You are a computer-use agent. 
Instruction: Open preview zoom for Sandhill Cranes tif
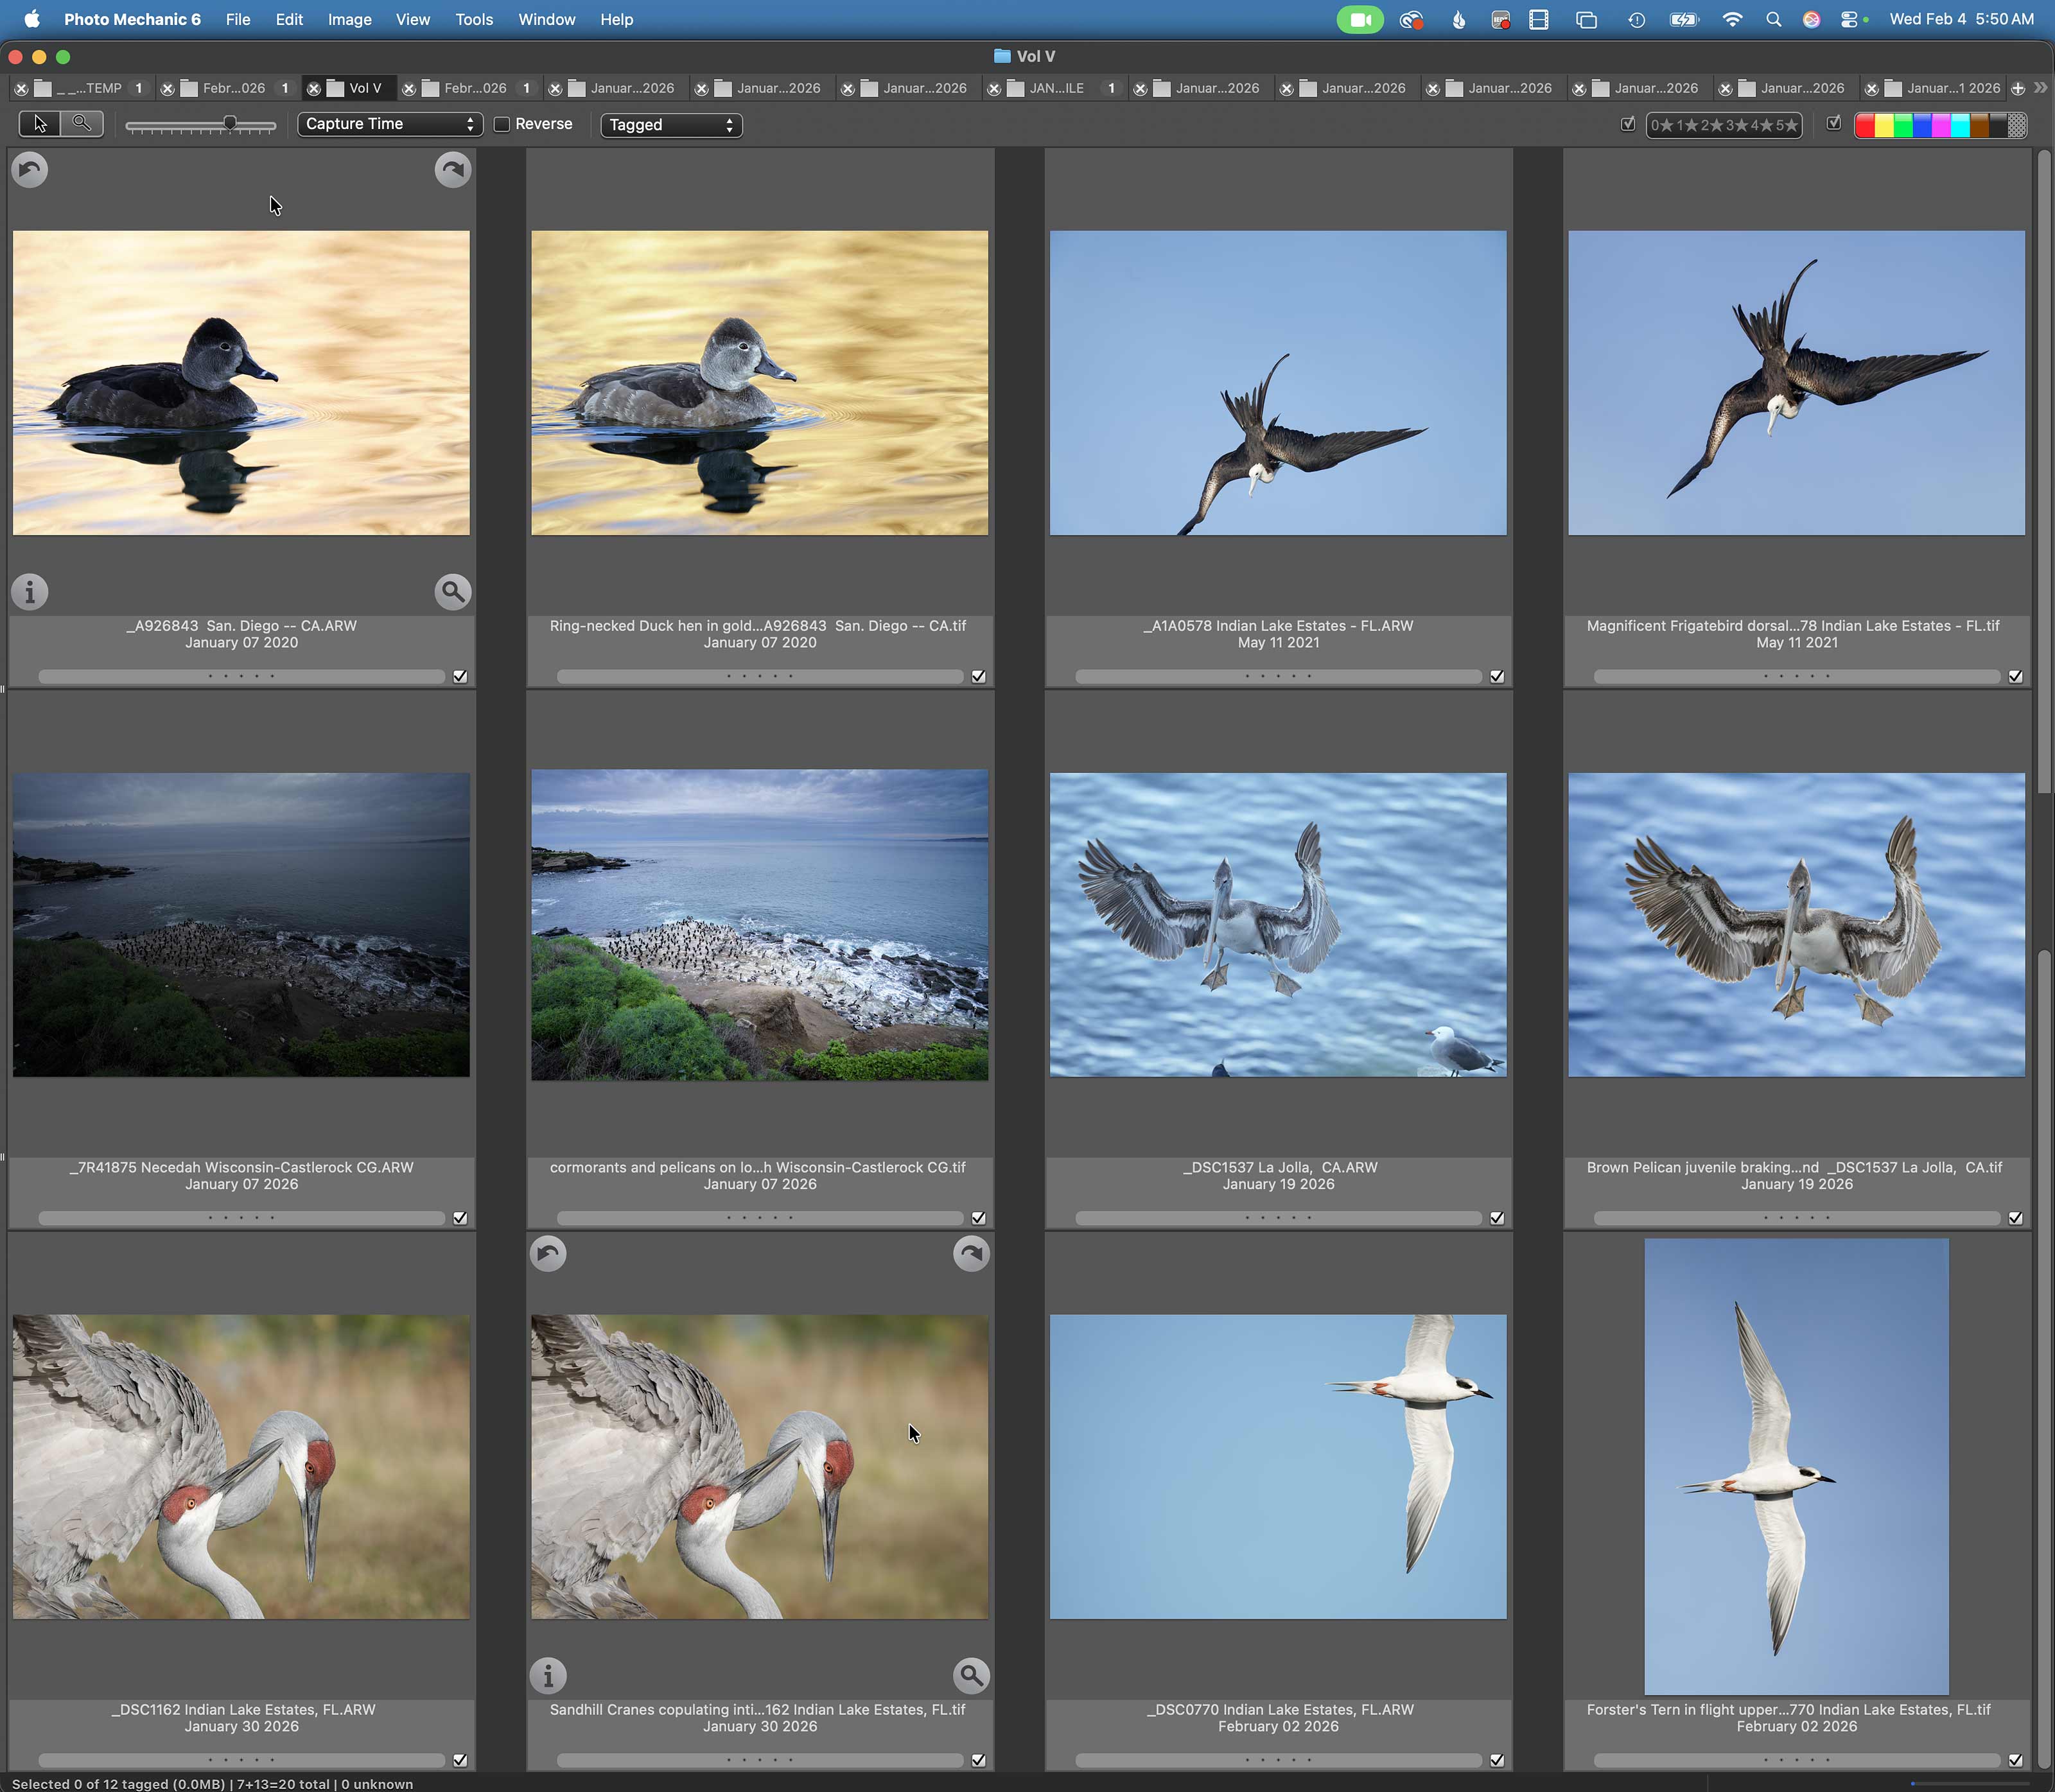click(971, 1674)
